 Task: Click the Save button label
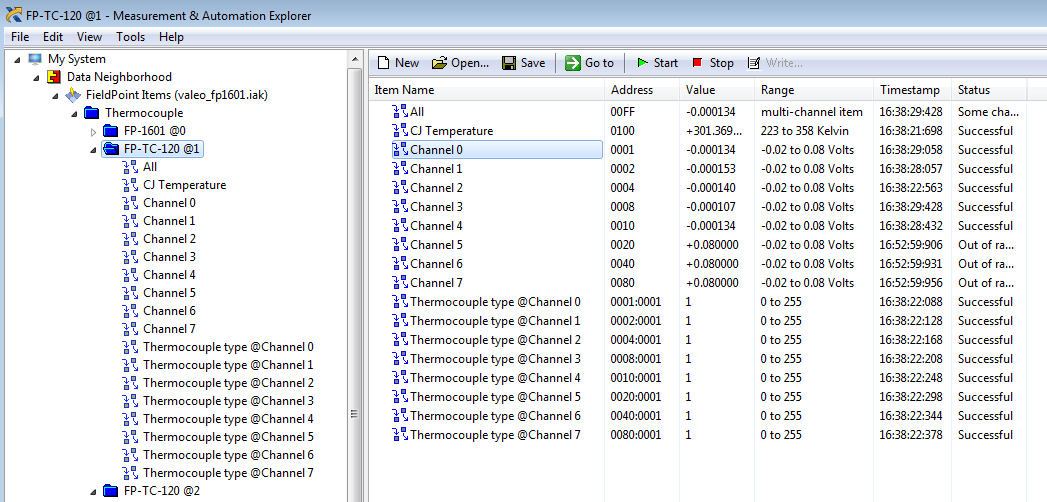533,63
